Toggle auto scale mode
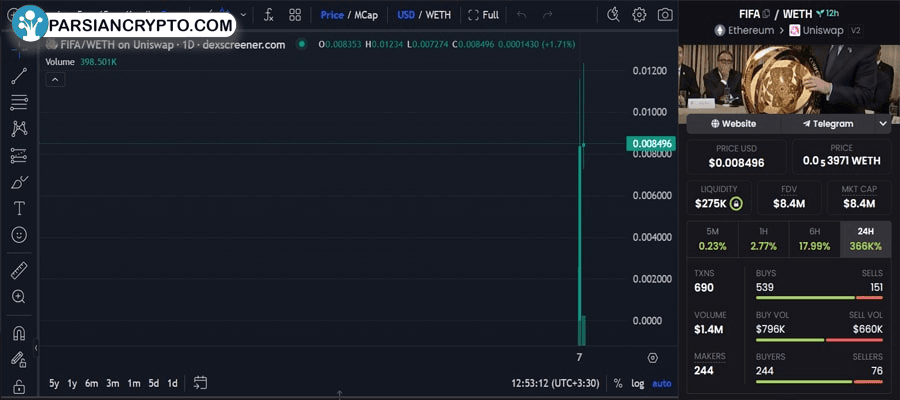900x400 pixels. coord(662,383)
